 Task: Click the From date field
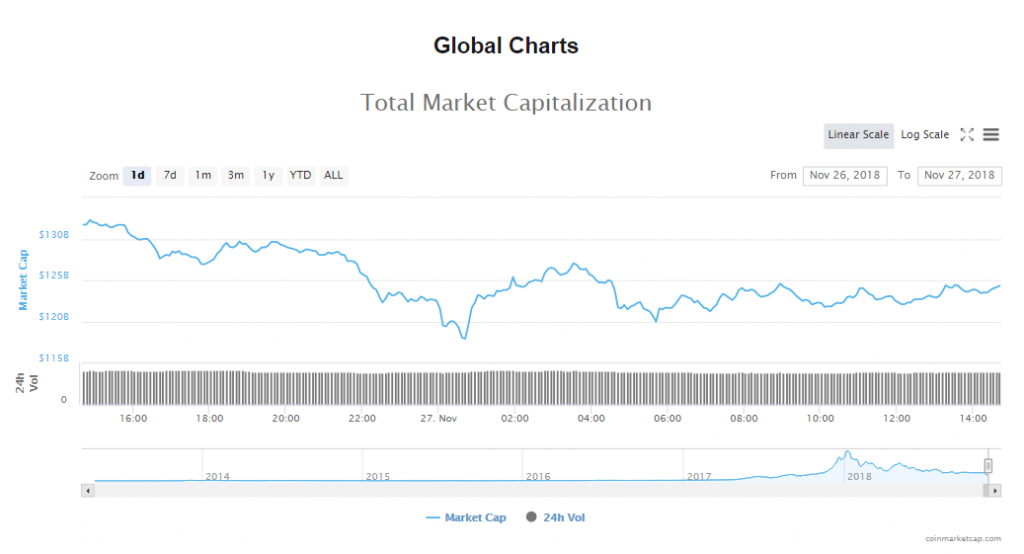point(845,175)
